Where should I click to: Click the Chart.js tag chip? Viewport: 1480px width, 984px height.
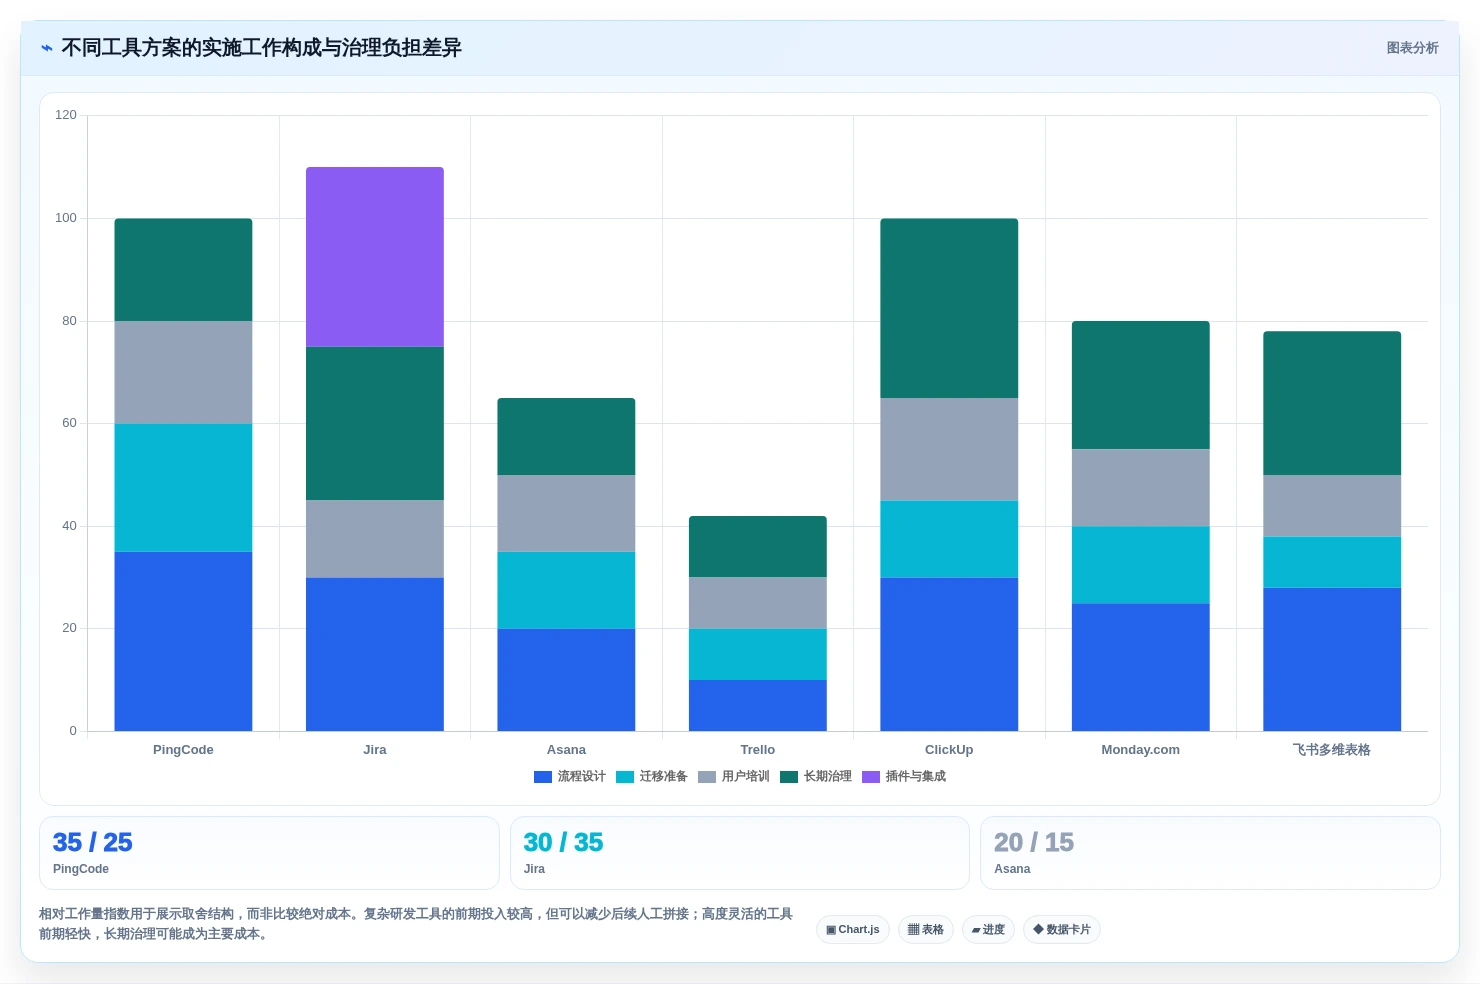pos(853,930)
